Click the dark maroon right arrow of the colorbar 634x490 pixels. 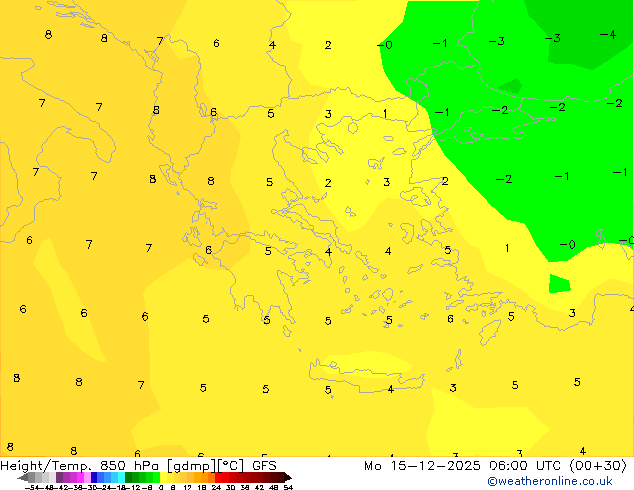pos(287,477)
